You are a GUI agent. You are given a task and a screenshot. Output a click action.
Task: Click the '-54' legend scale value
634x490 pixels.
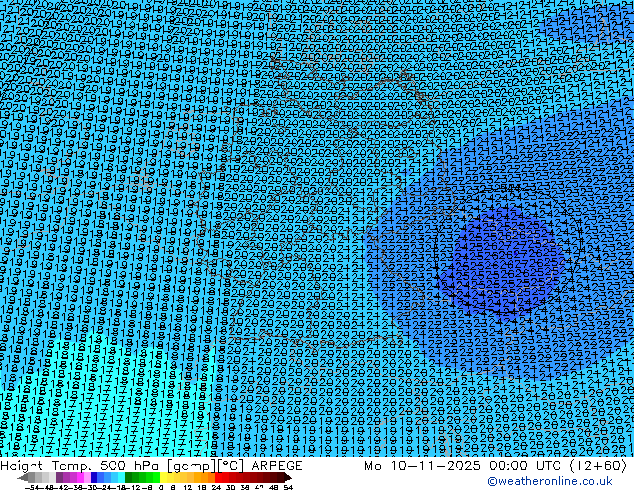click(x=32, y=487)
